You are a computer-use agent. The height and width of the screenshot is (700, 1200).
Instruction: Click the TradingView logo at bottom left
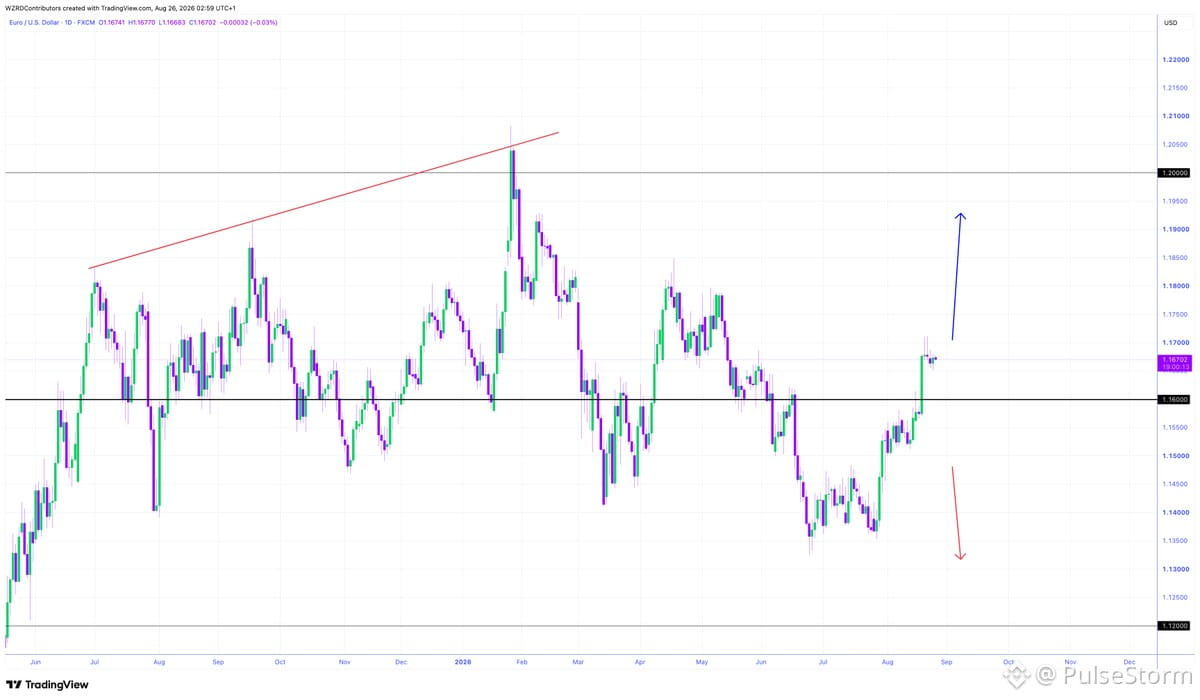[x=47, y=685]
